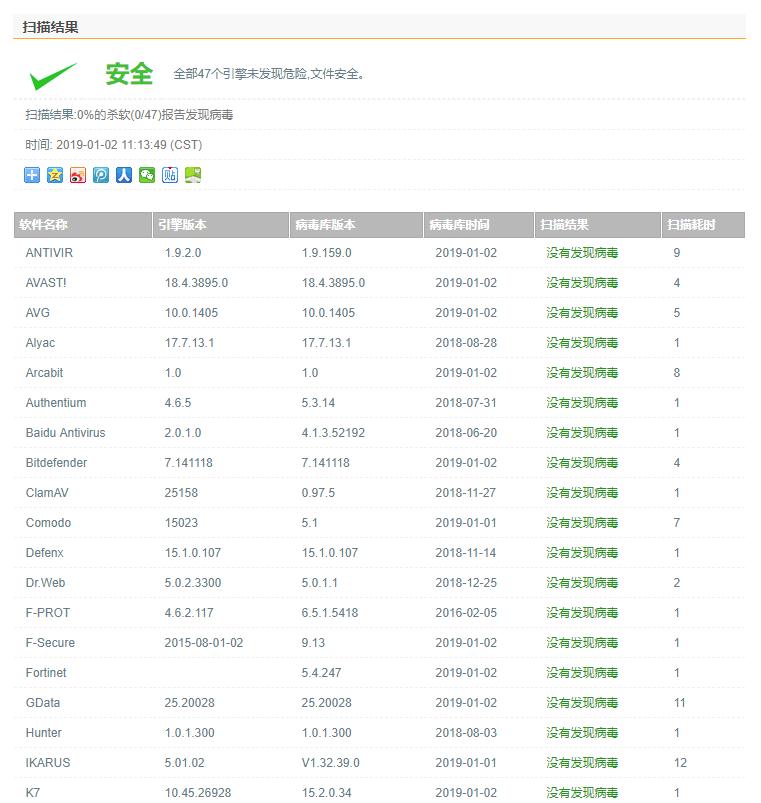Share to Tencent Weibo icon
The image size is (761, 803).
[x=101, y=175]
